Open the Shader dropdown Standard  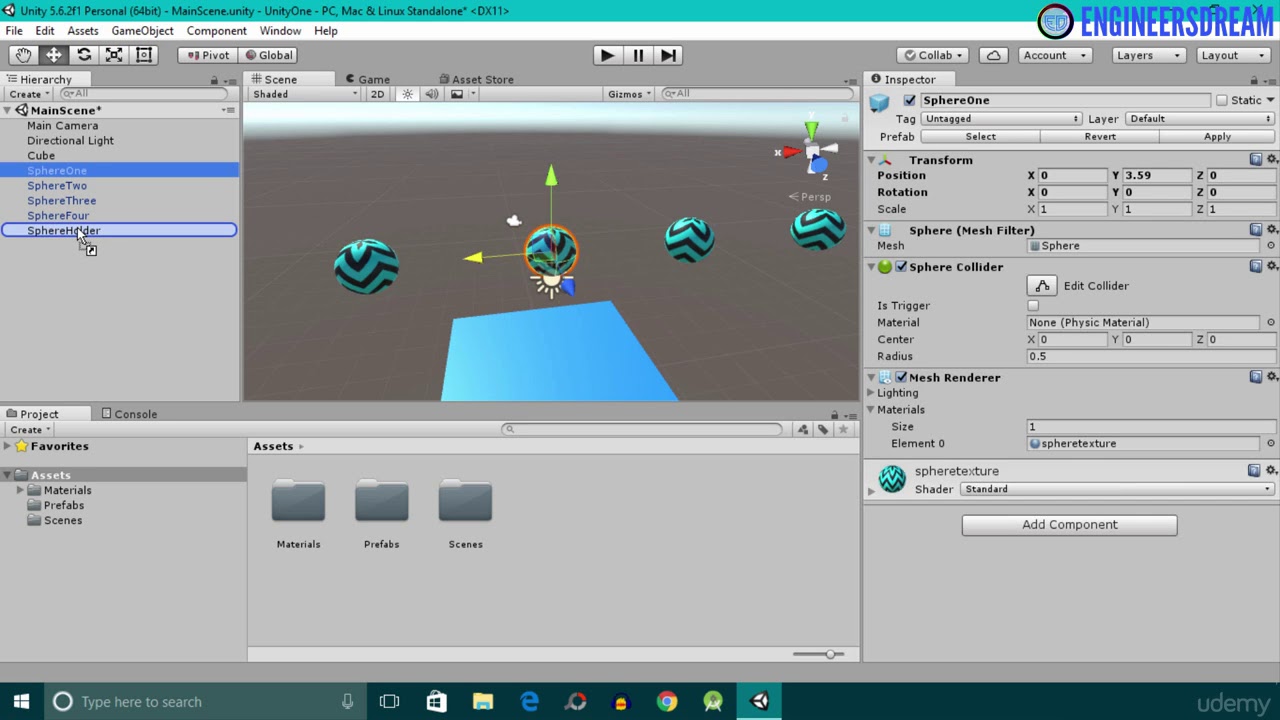[x=1117, y=489]
